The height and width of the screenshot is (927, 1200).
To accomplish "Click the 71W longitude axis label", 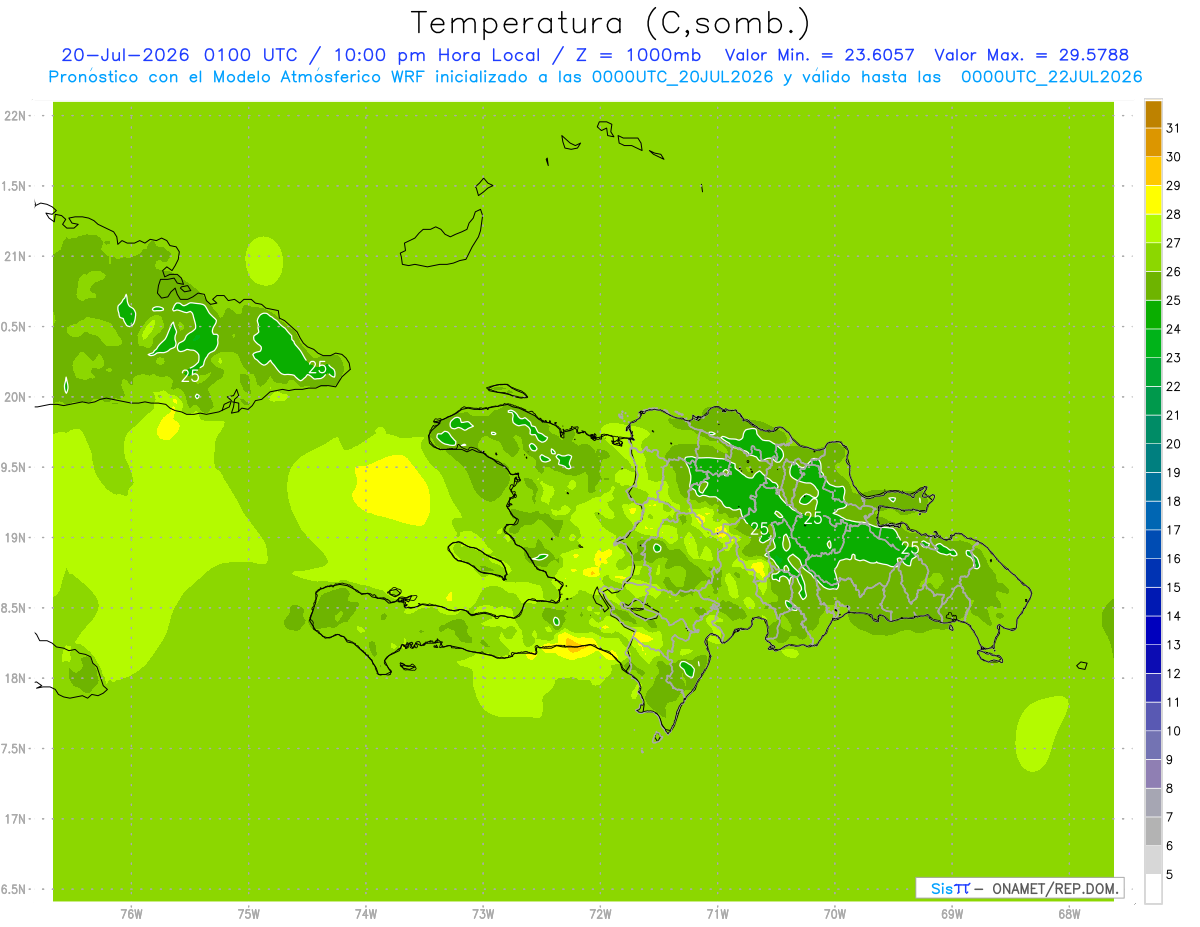I will pyautogui.click(x=717, y=914).
